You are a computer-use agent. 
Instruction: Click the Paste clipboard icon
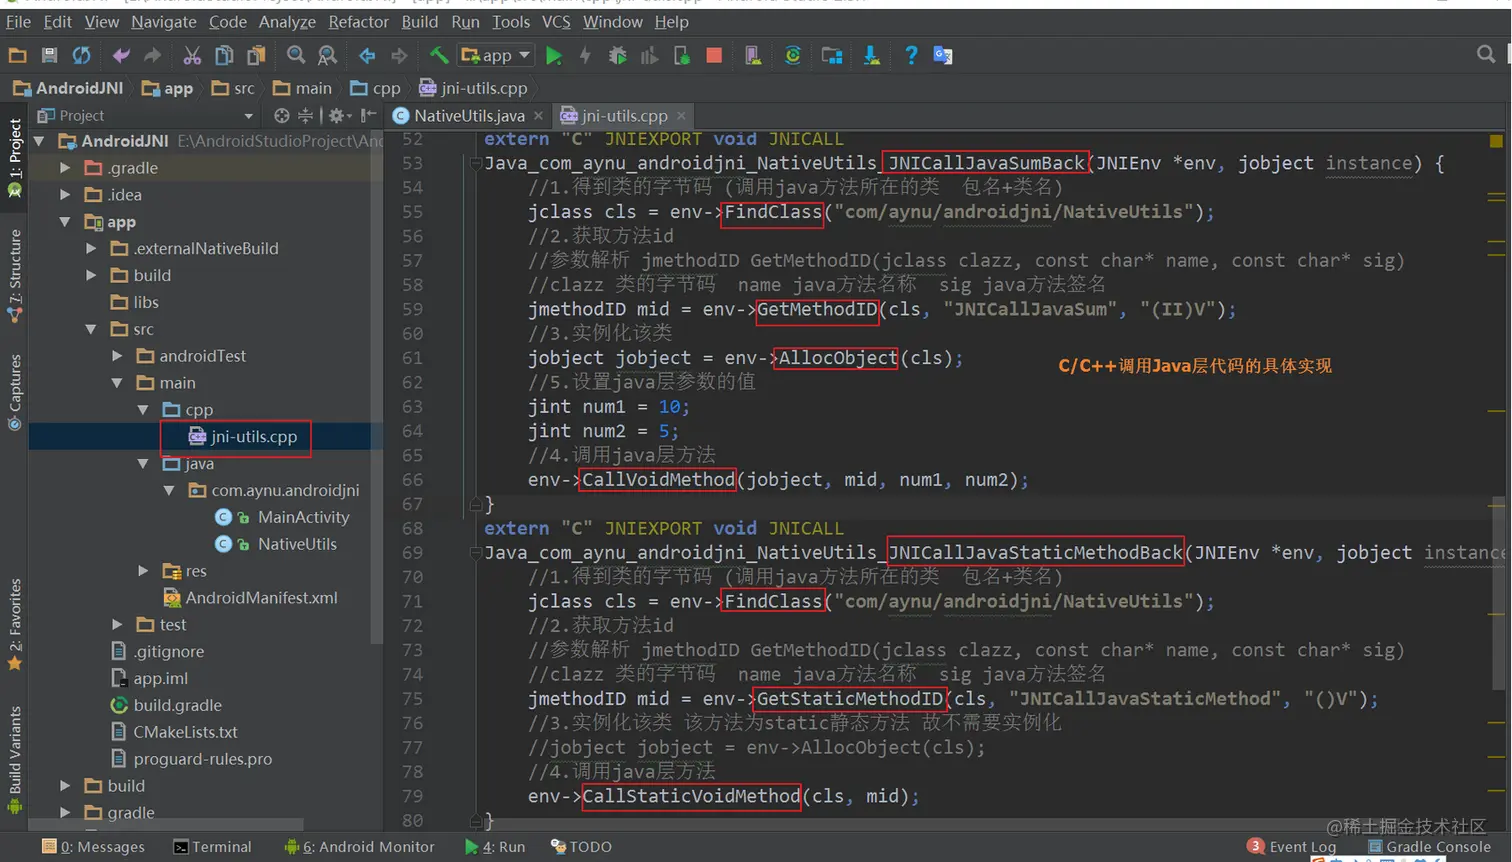[x=257, y=56]
